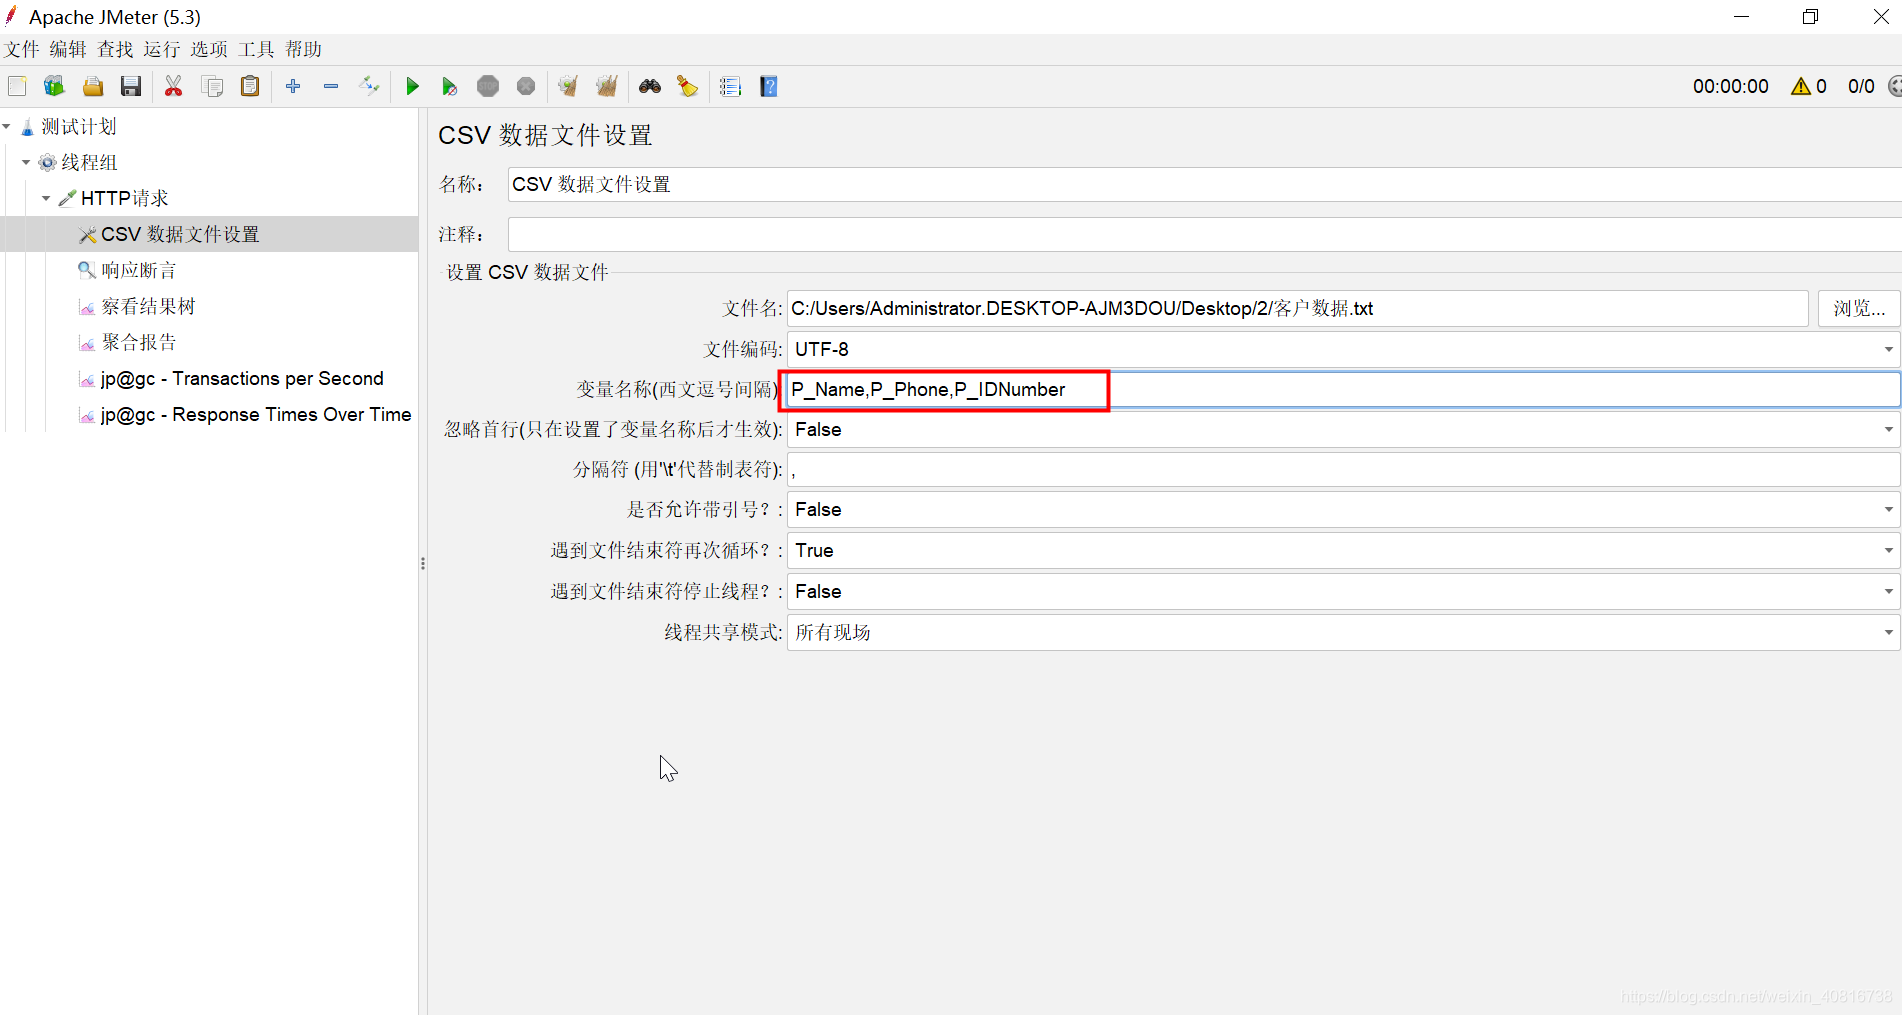Select the 察看结果树 tree item
Image resolution: width=1902 pixels, height=1015 pixels.
pos(148,307)
